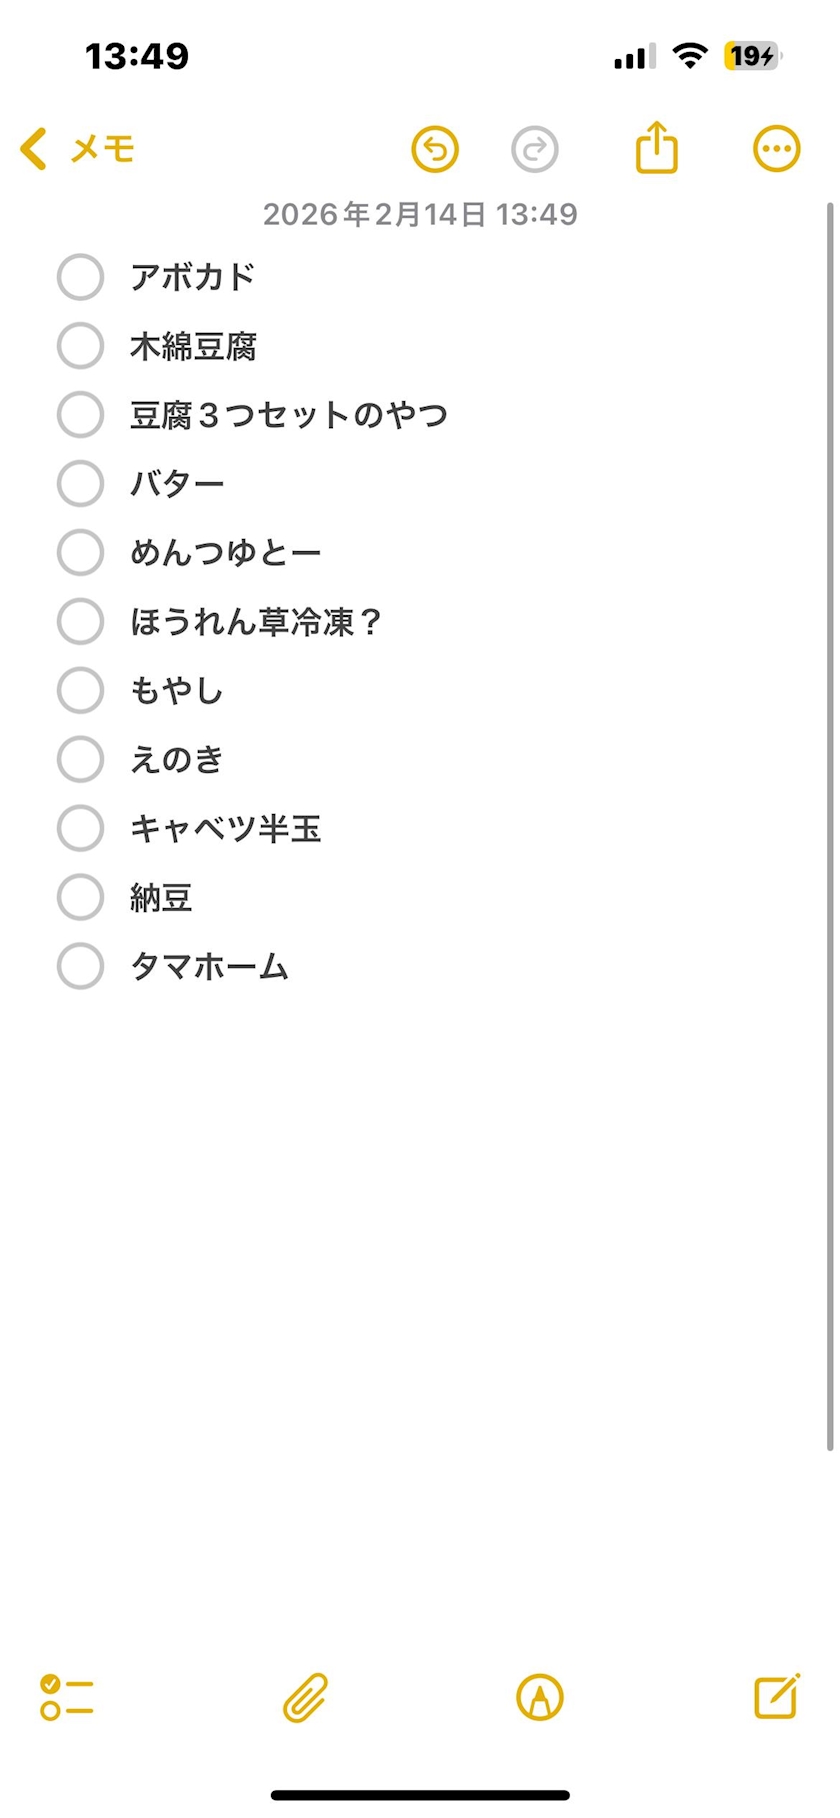Check off the 木綿豆腐 item
The image size is (840, 1818).
coord(80,346)
